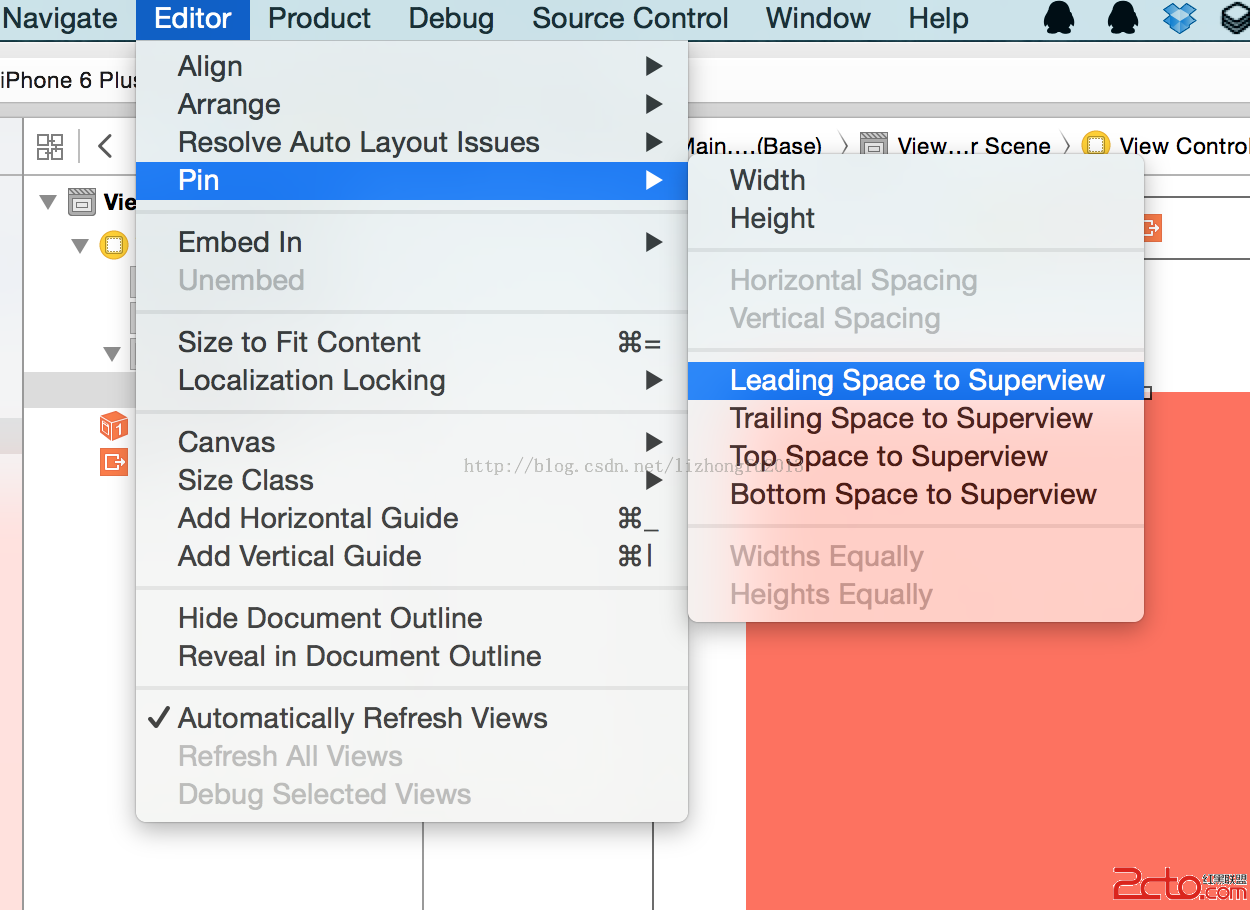1250x910 pixels.
Task: Click View…r Scene in the breadcrumb path
Action: 973,146
